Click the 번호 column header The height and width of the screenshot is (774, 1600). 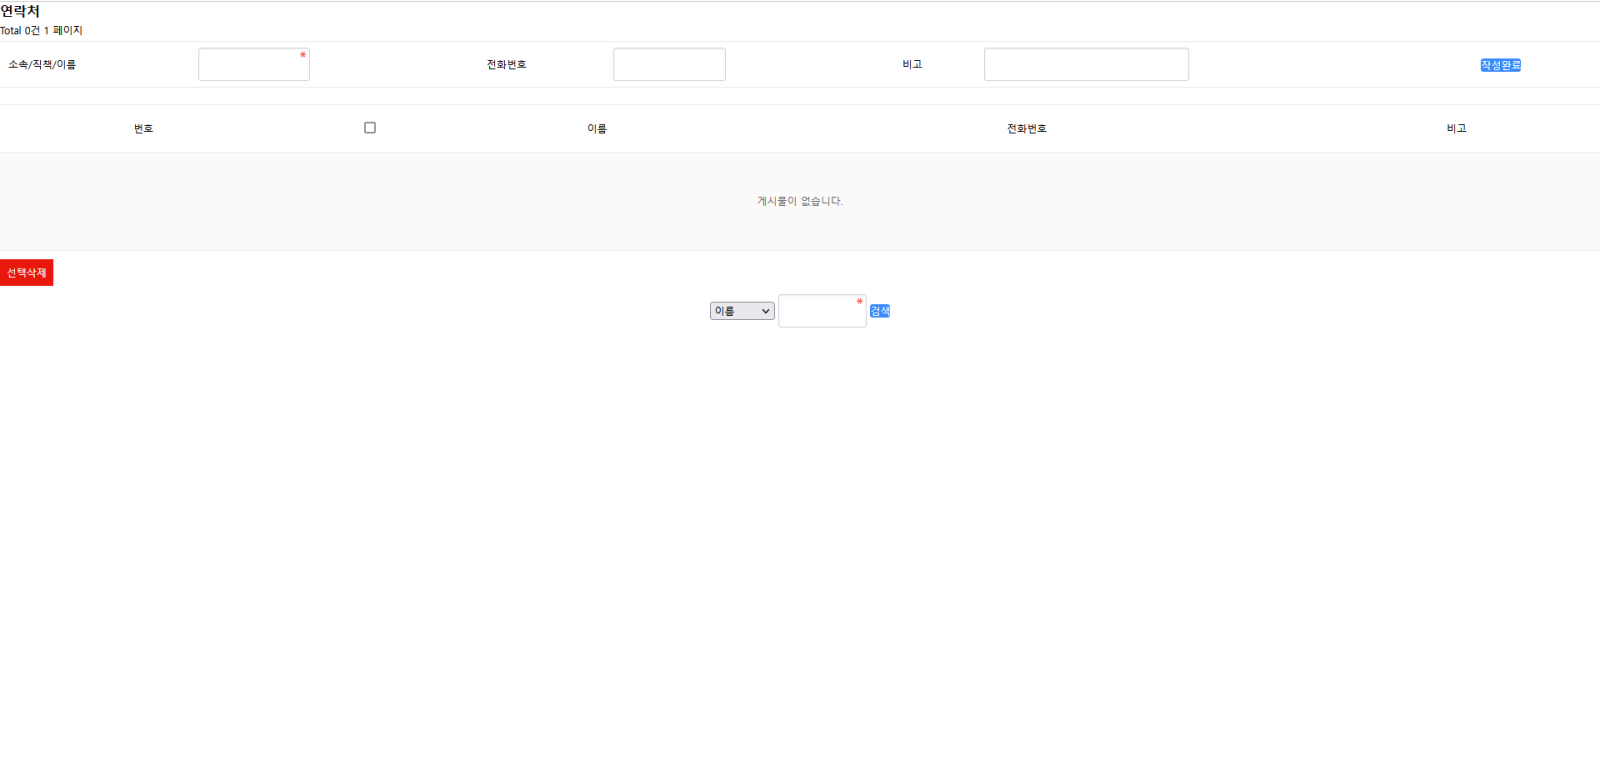pyautogui.click(x=144, y=129)
